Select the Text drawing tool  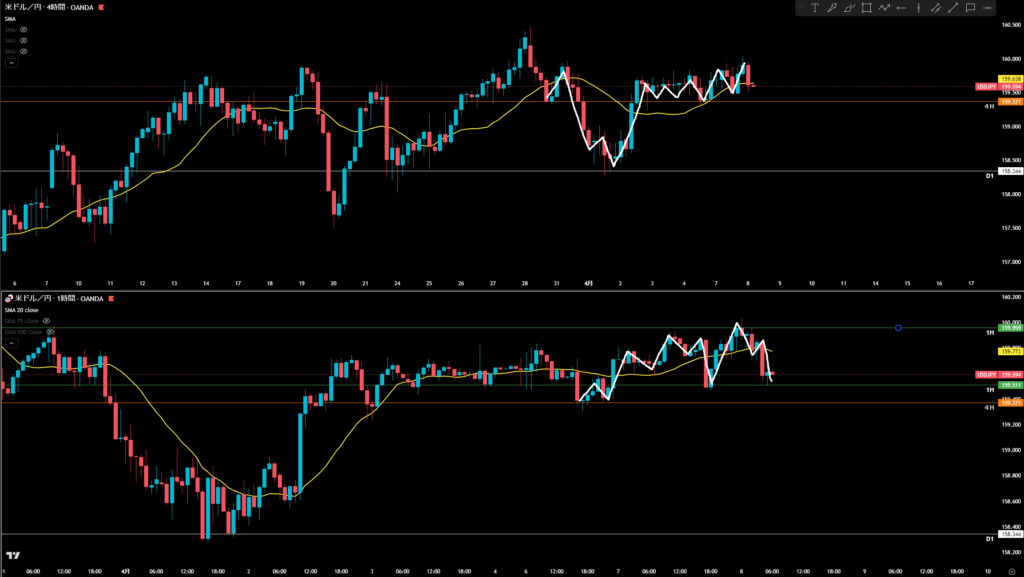[815, 9]
